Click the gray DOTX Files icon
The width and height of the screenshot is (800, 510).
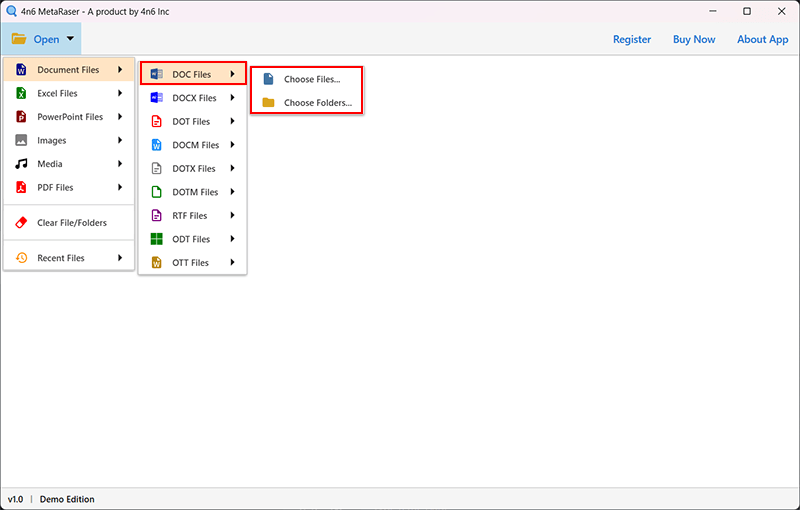click(x=157, y=168)
